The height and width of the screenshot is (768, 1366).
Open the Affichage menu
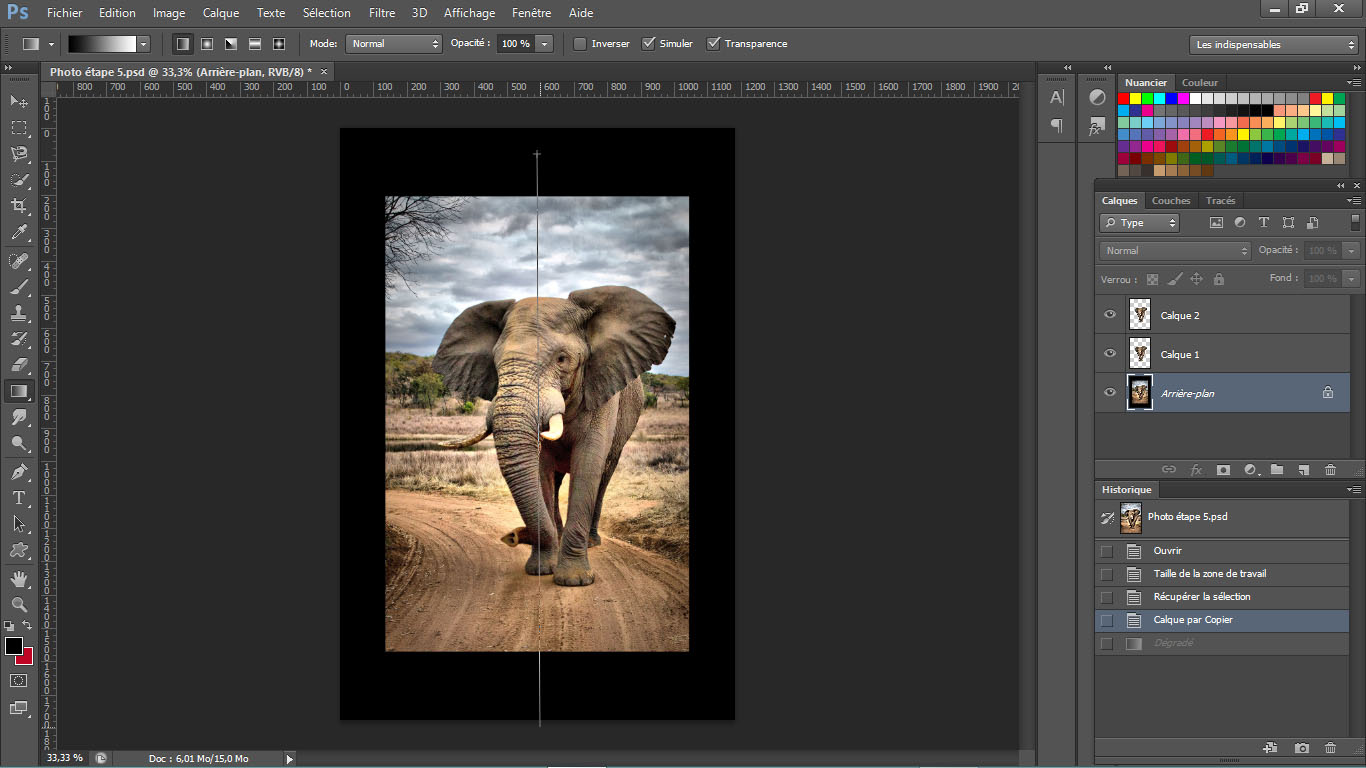470,13
